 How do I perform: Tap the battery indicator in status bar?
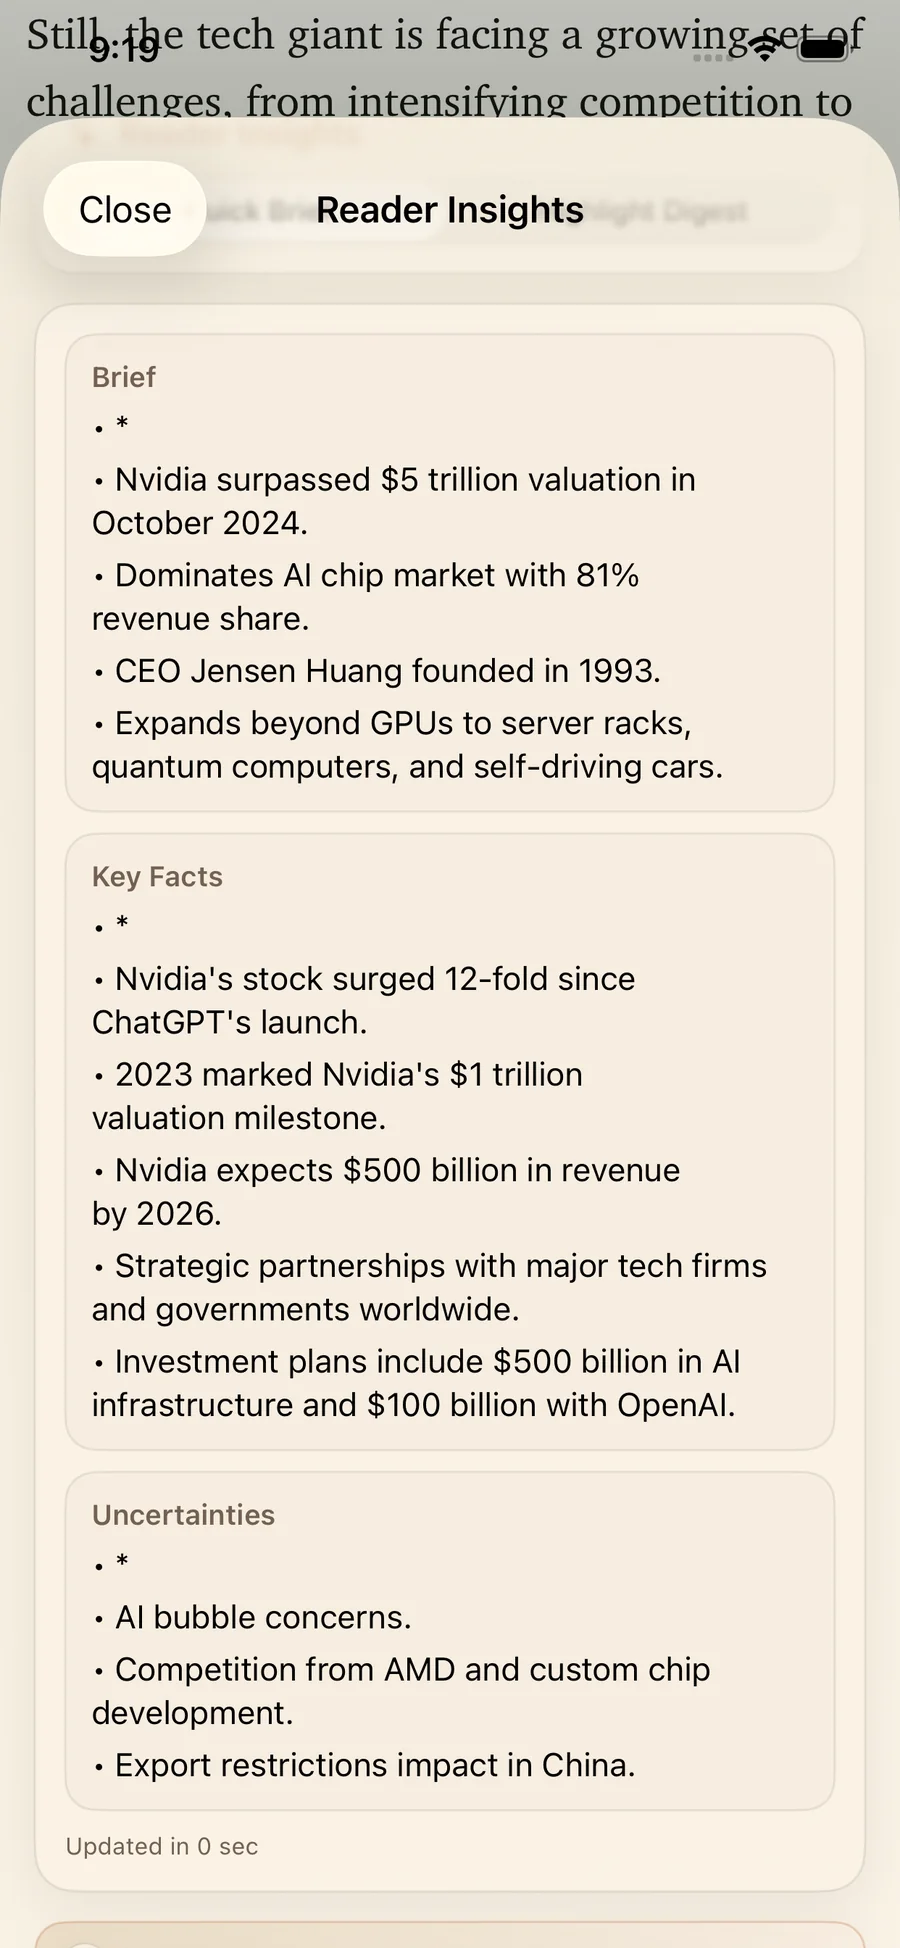click(822, 46)
